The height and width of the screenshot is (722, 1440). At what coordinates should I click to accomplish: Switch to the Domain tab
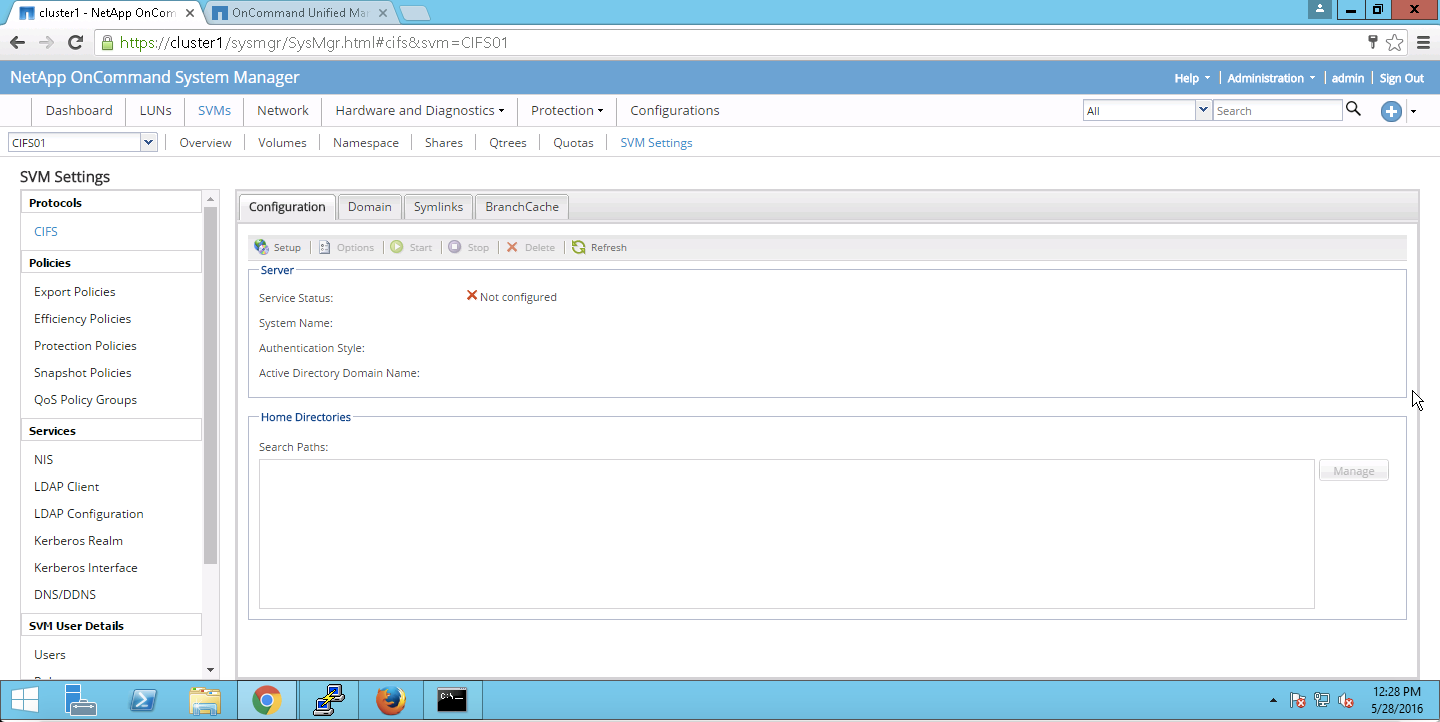tap(369, 207)
